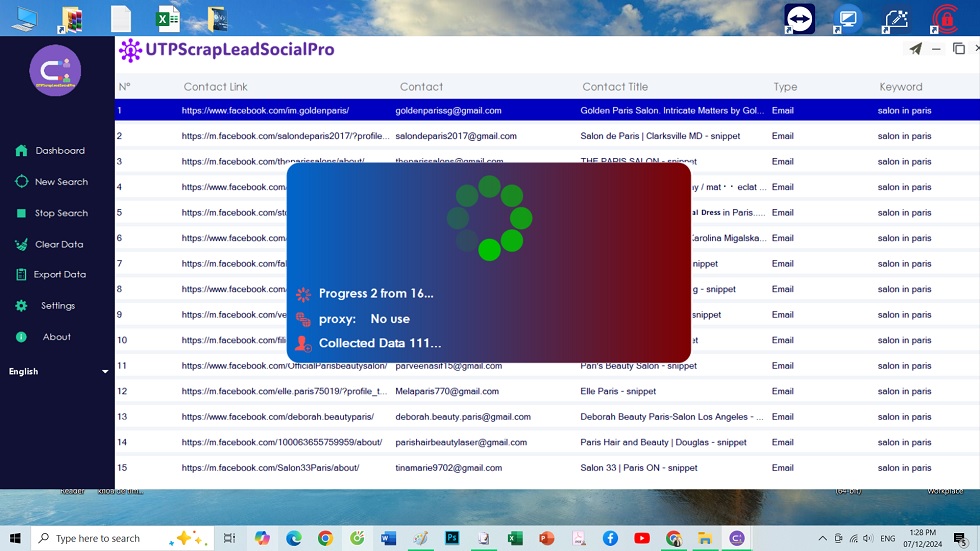This screenshot has width=980, height=551.
Task: Click Clear Data in the sidebar
Action: [x=58, y=244]
